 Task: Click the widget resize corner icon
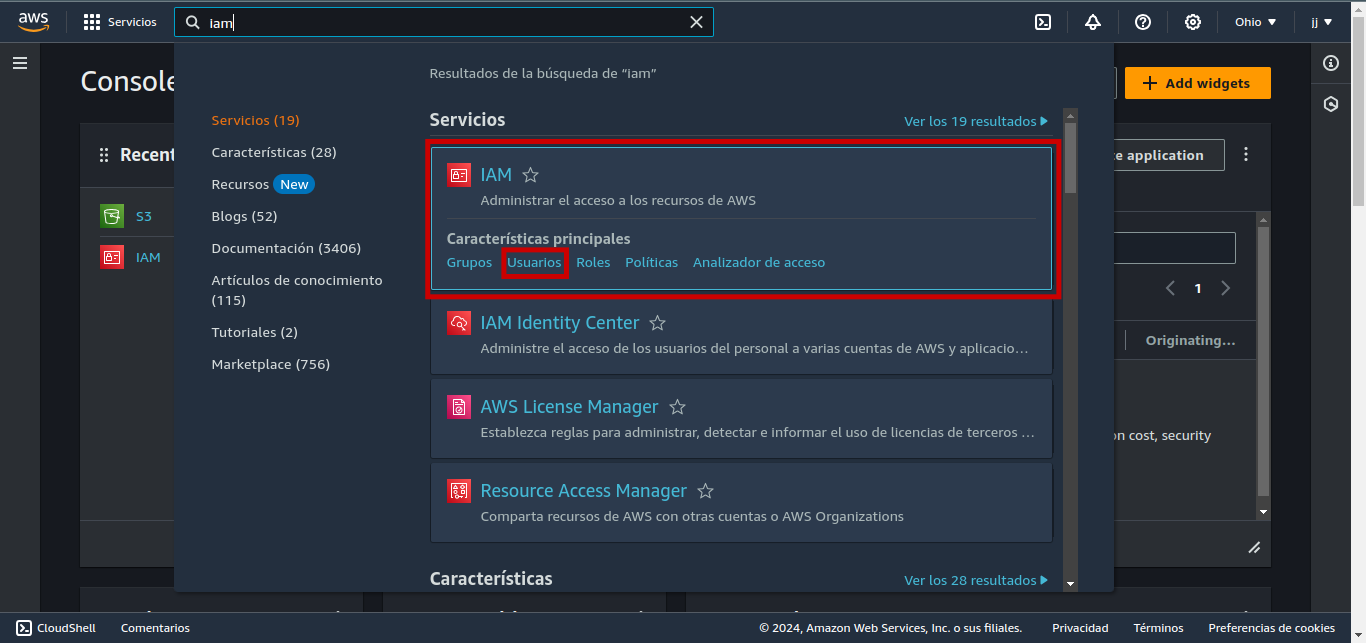click(x=1254, y=547)
